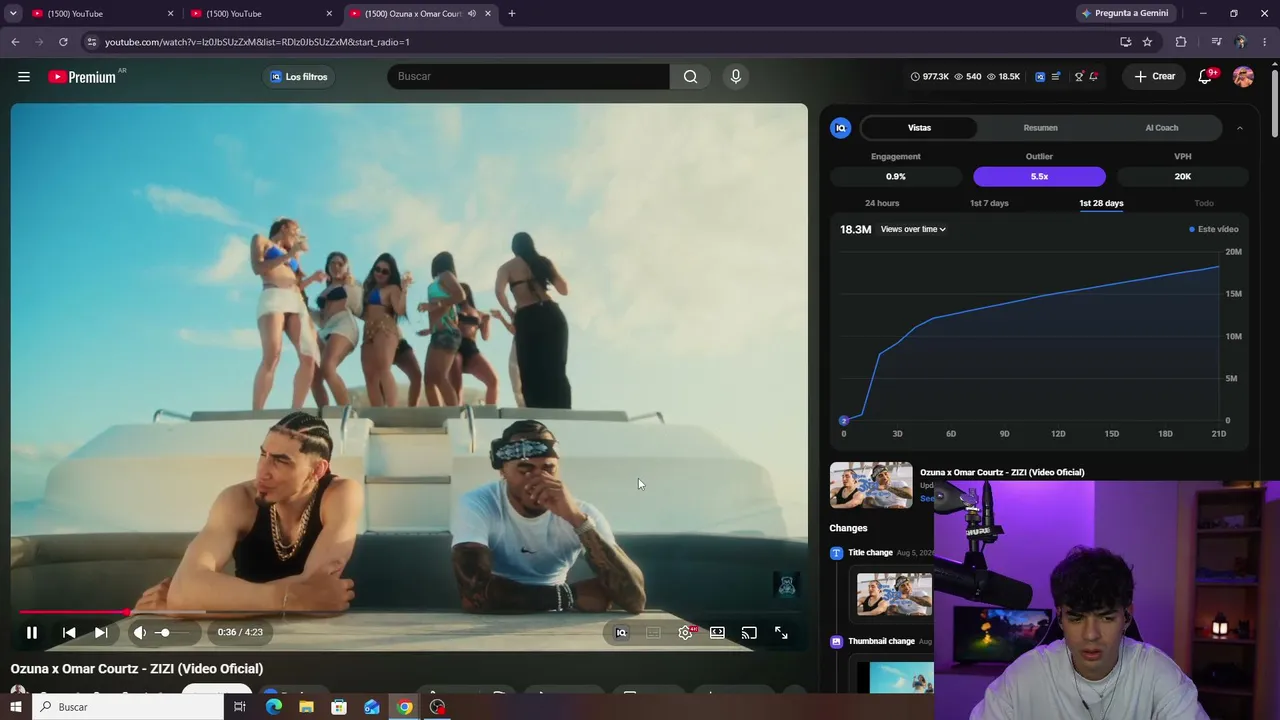Select the Outlier 5.5x metric
This screenshot has width=1280, height=720.
1039,177
